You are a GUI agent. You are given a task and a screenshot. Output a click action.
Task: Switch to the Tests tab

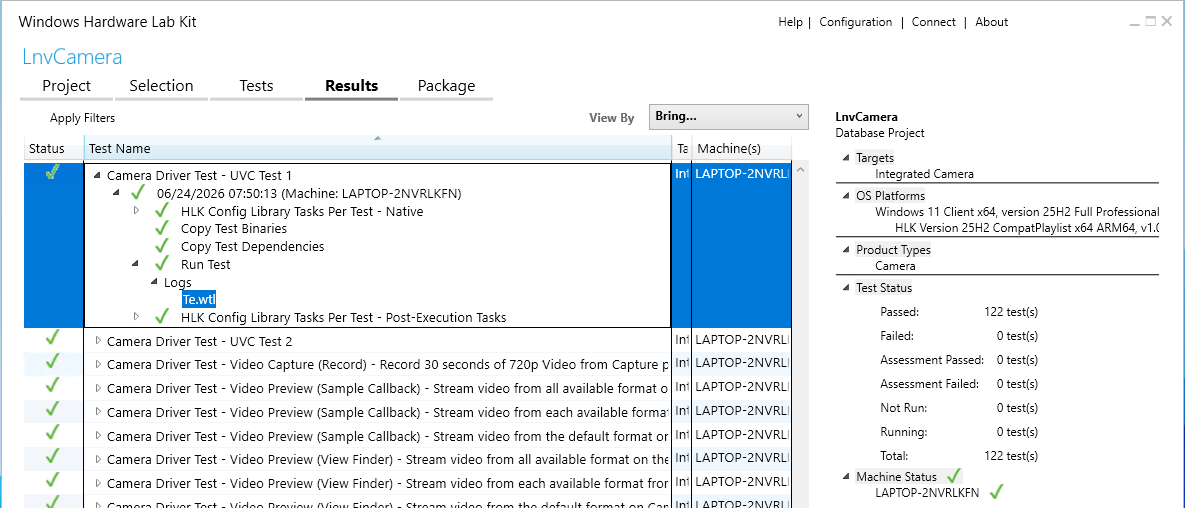(x=256, y=86)
